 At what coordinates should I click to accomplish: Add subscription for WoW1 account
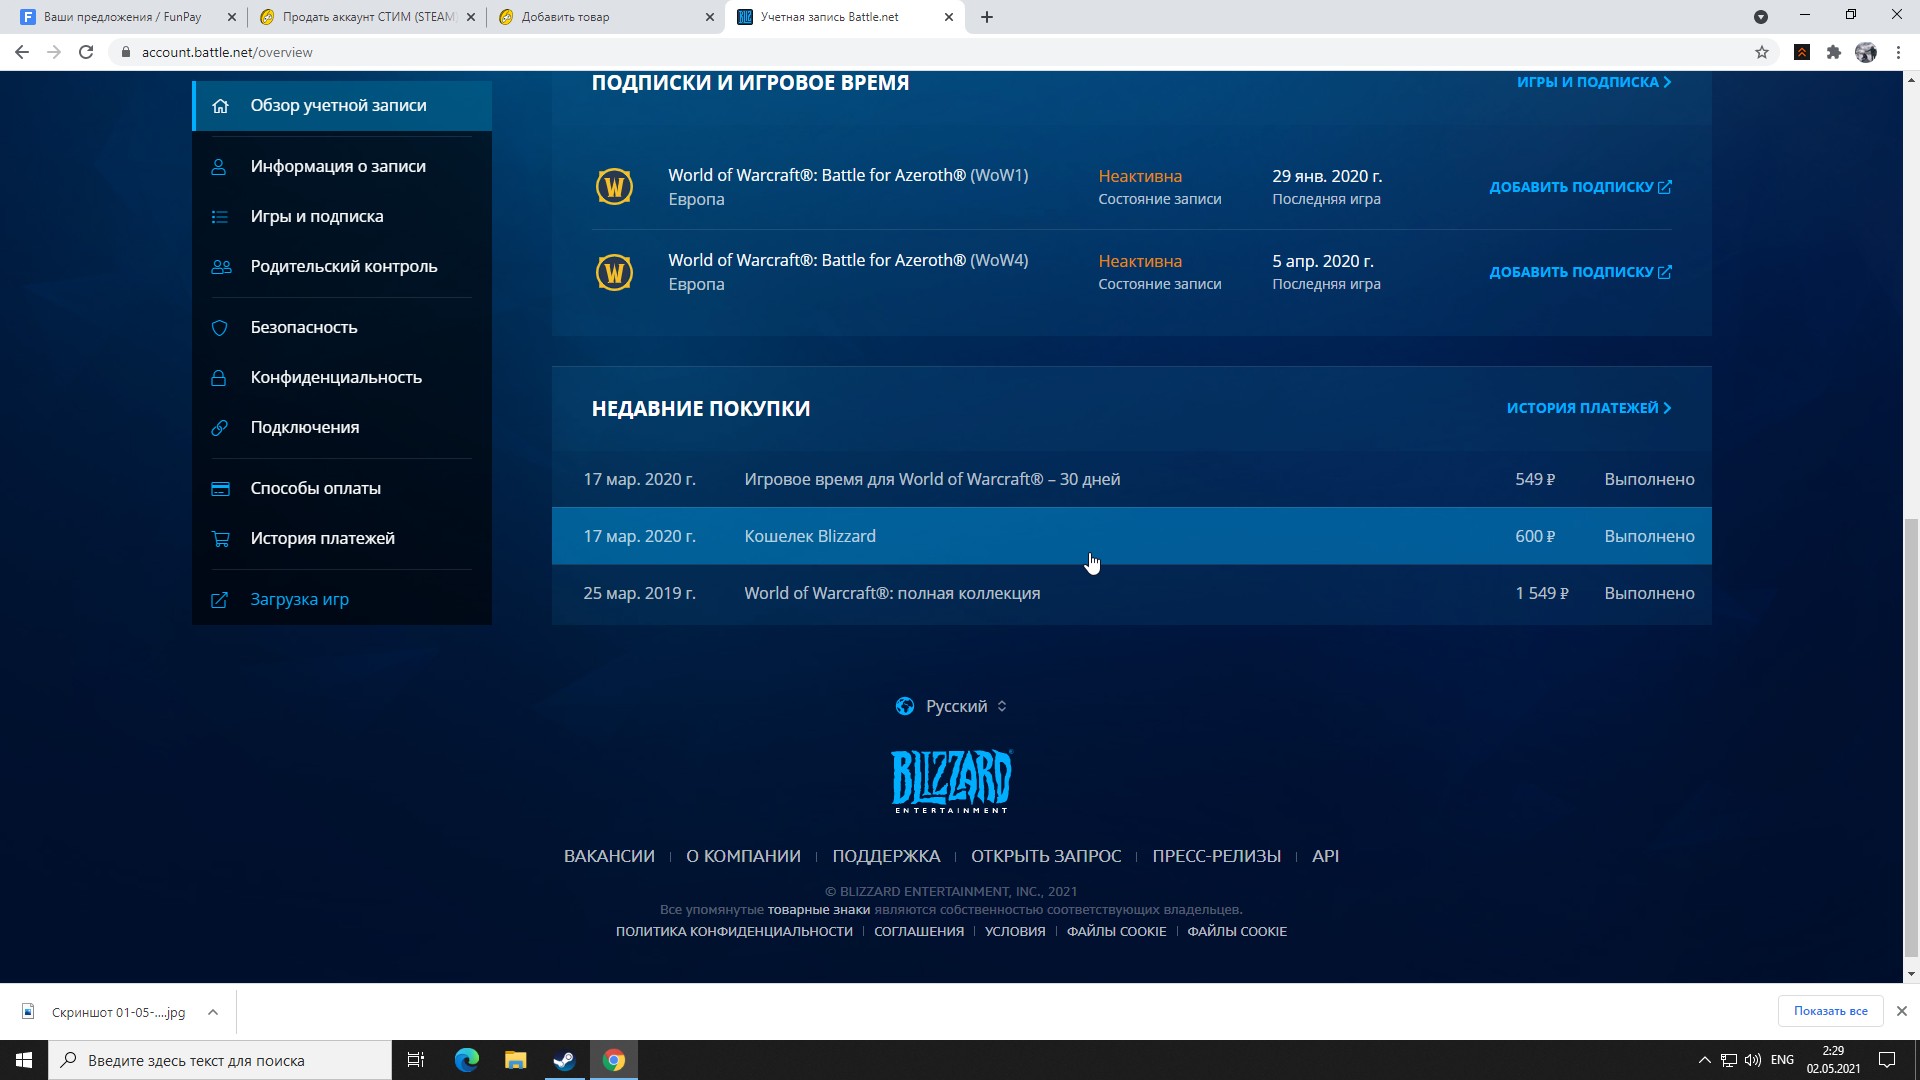click(1580, 187)
